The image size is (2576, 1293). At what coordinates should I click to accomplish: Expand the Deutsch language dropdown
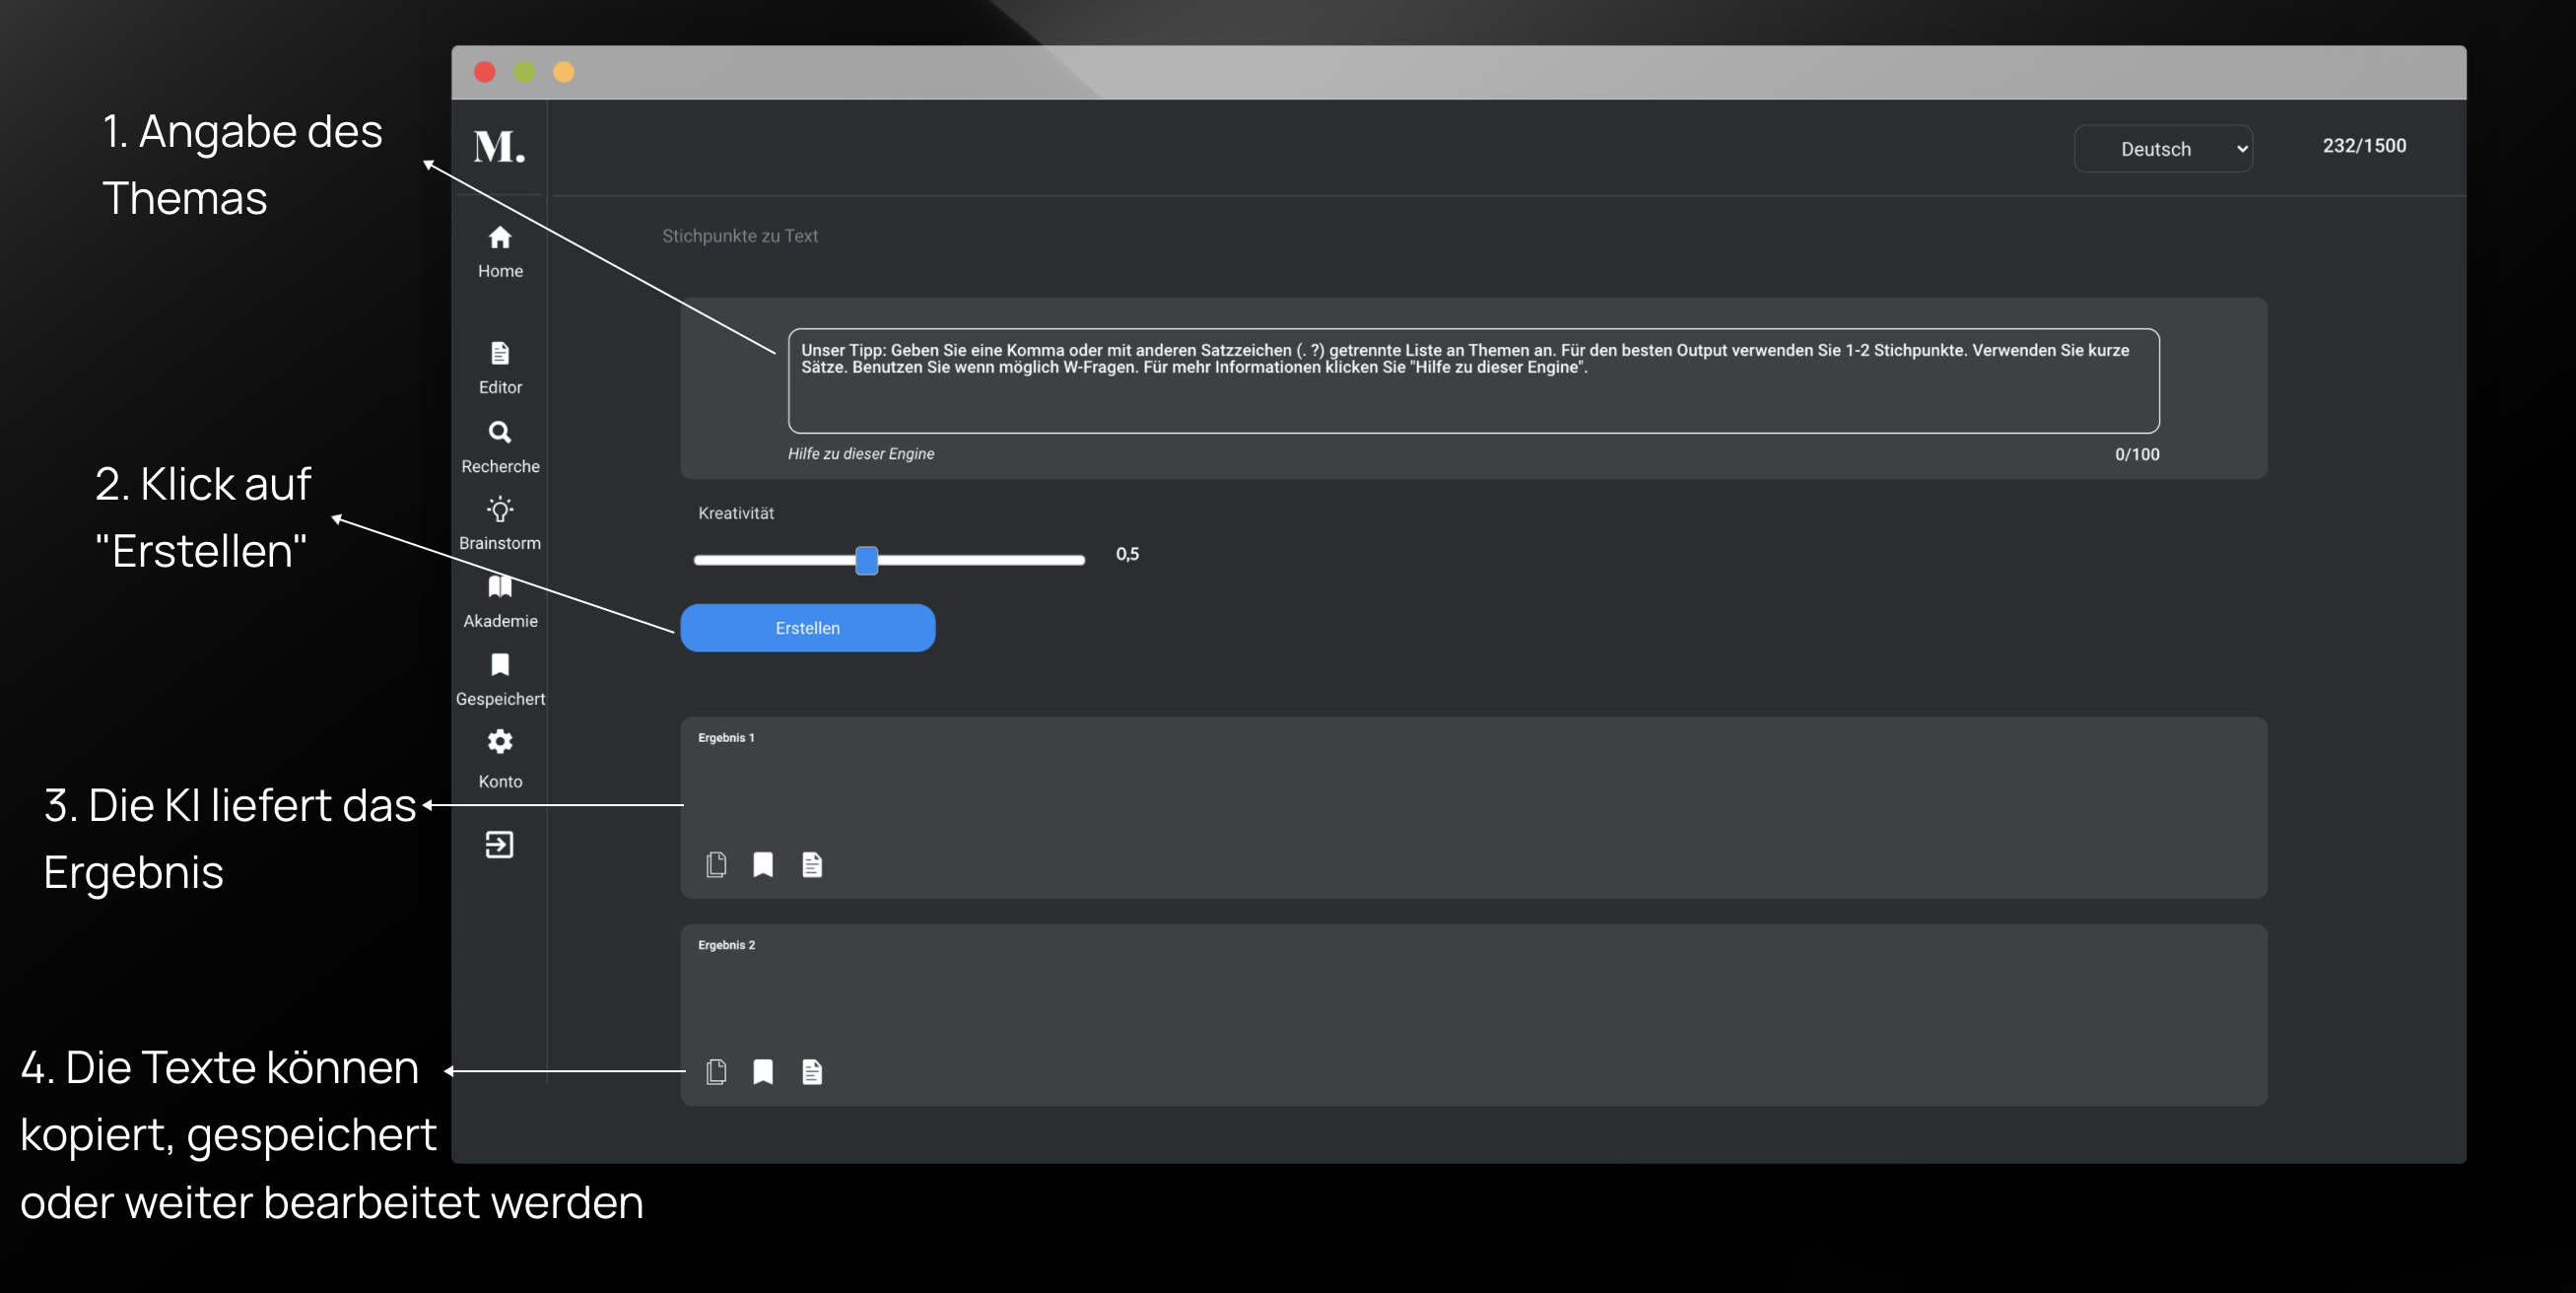(x=2162, y=149)
